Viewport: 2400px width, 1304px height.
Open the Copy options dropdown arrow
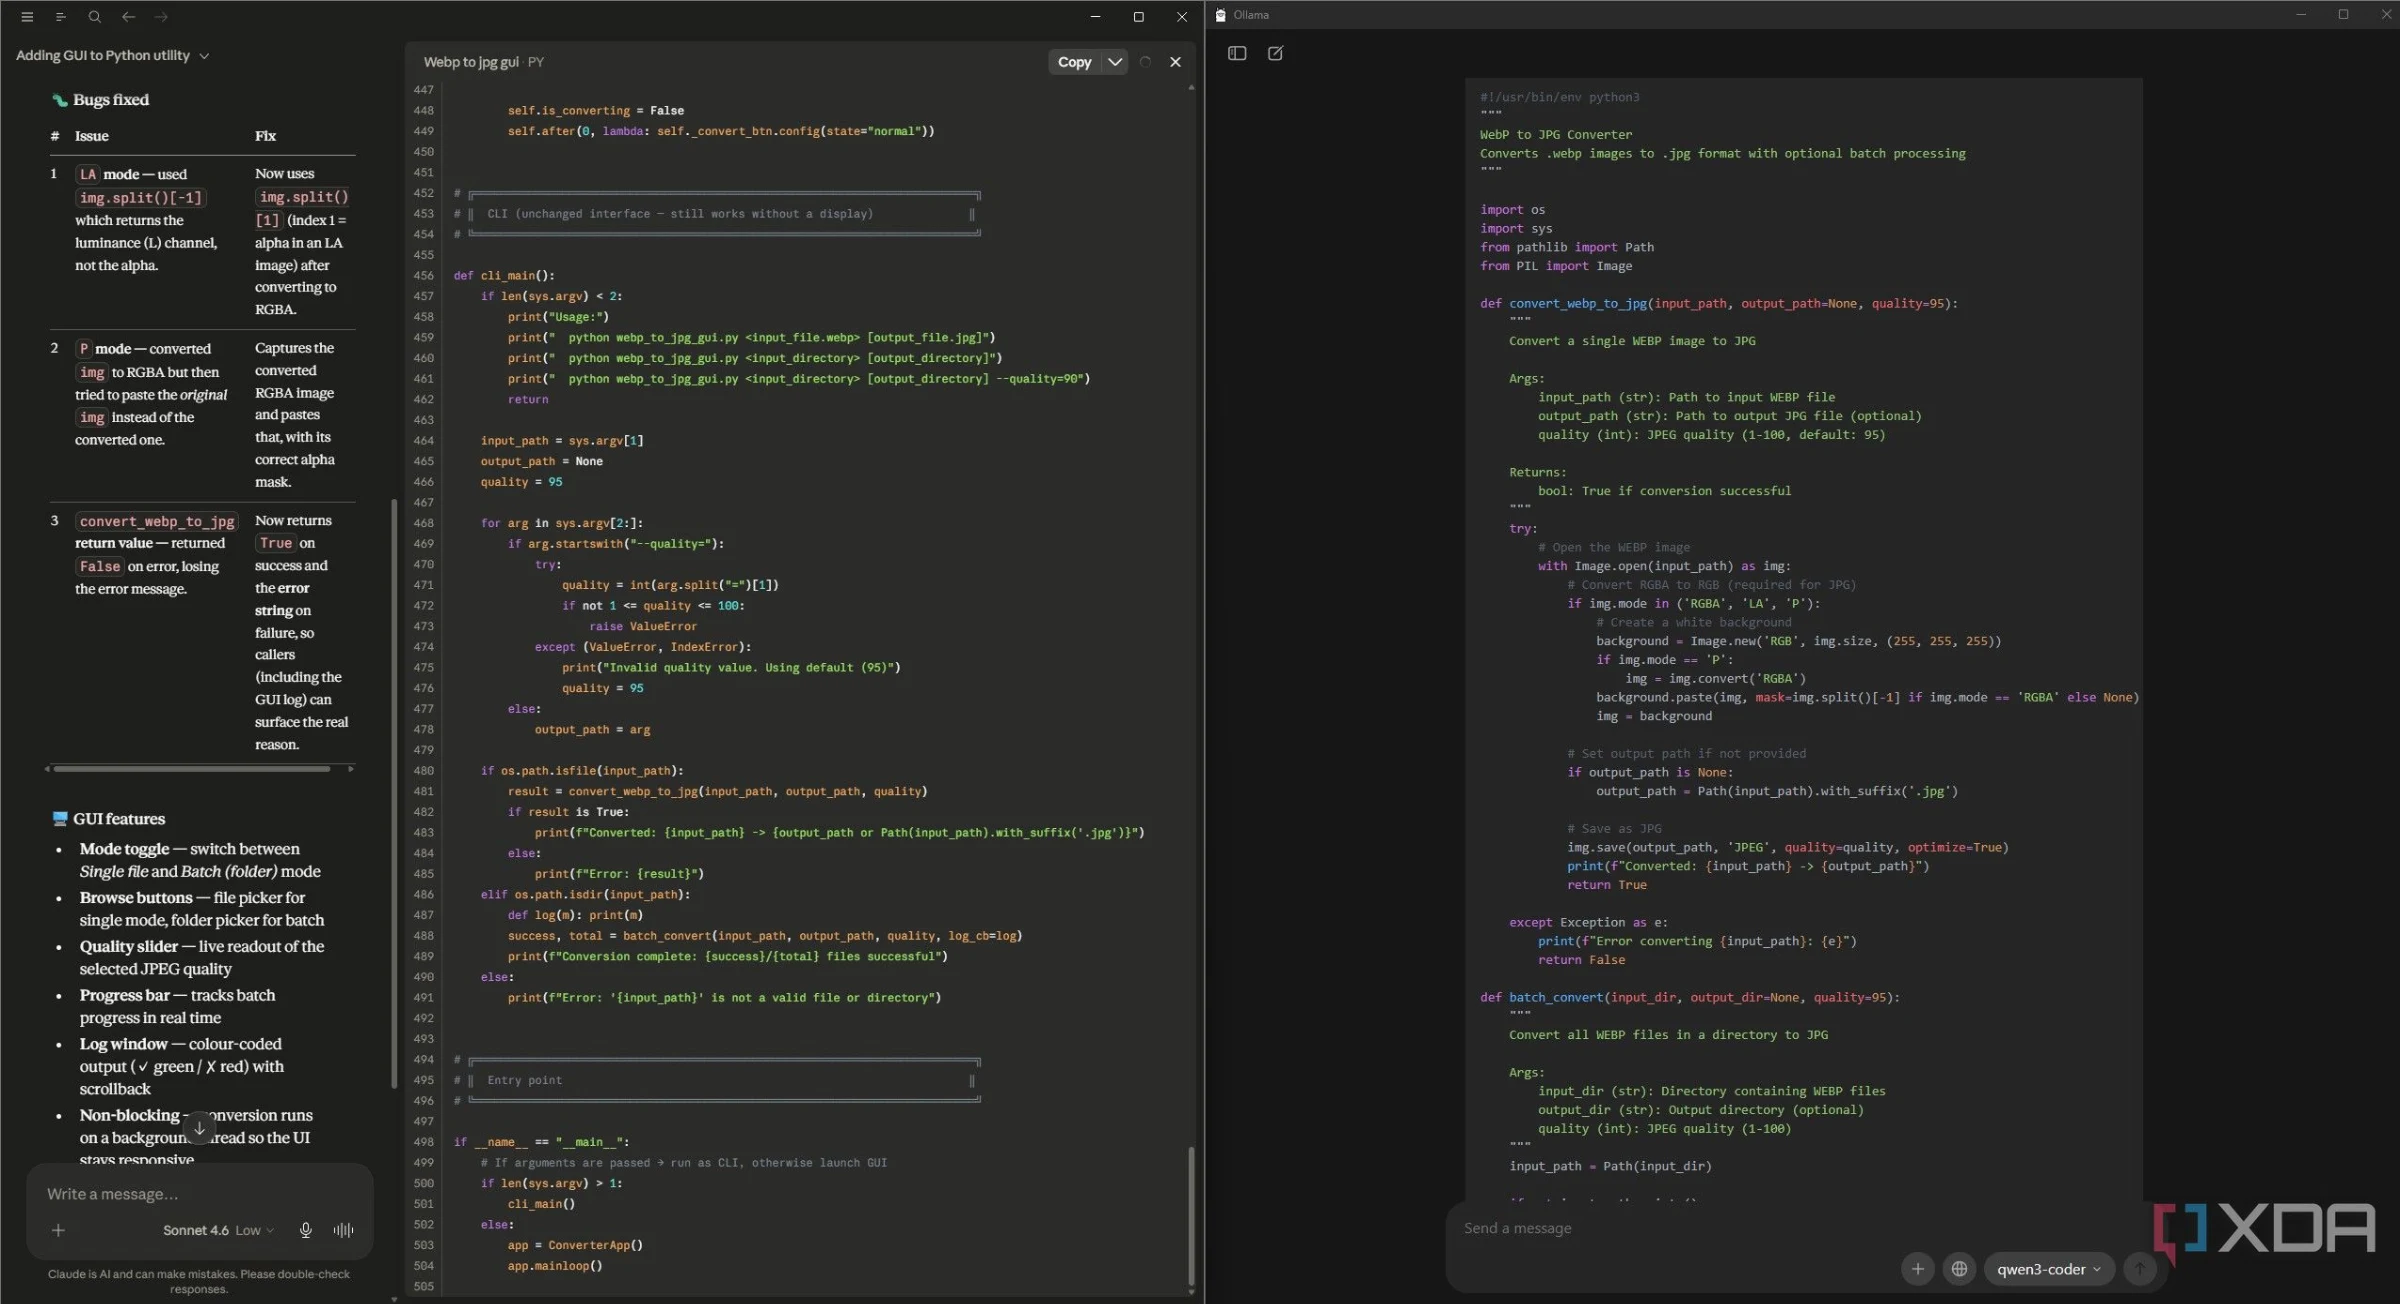coord(1114,62)
